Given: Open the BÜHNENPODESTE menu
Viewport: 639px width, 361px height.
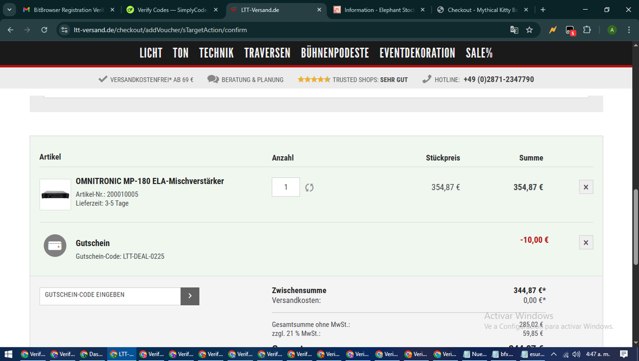Looking at the screenshot, I should click(x=335, y=53).
